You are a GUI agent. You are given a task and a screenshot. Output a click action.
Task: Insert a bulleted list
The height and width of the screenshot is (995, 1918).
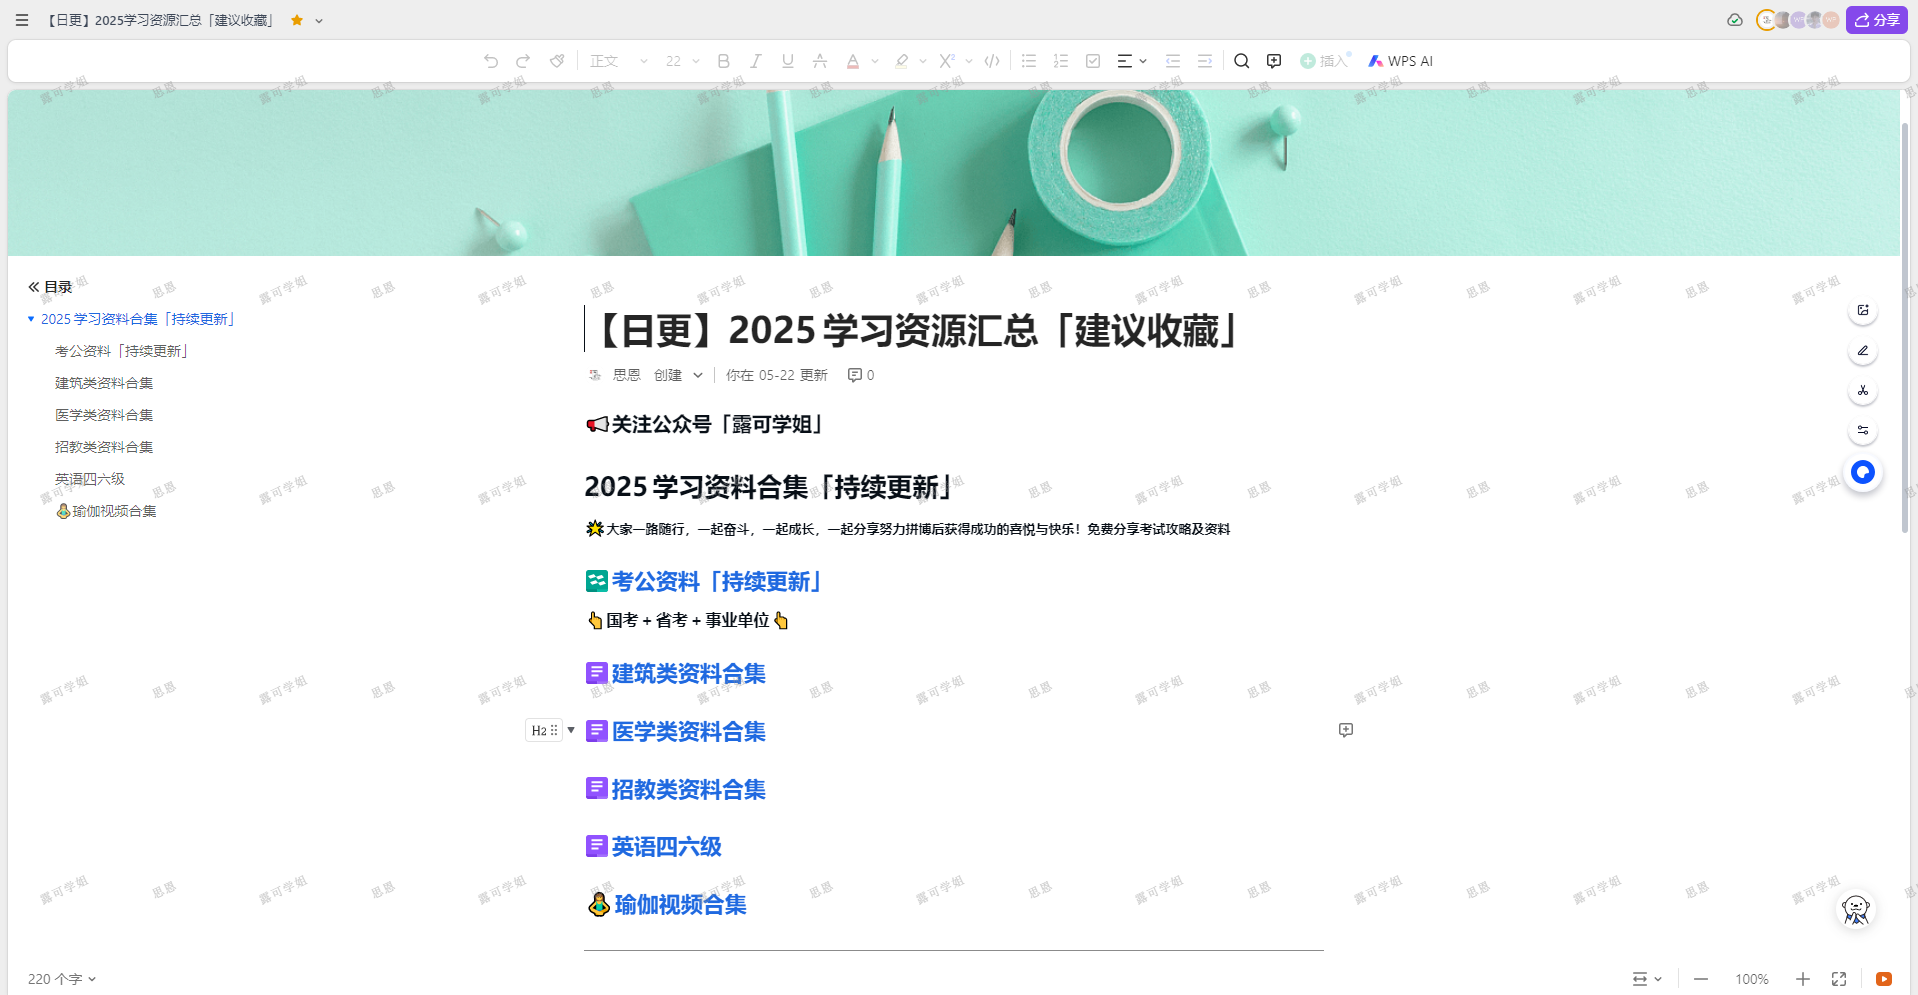tap(1029, 61)
